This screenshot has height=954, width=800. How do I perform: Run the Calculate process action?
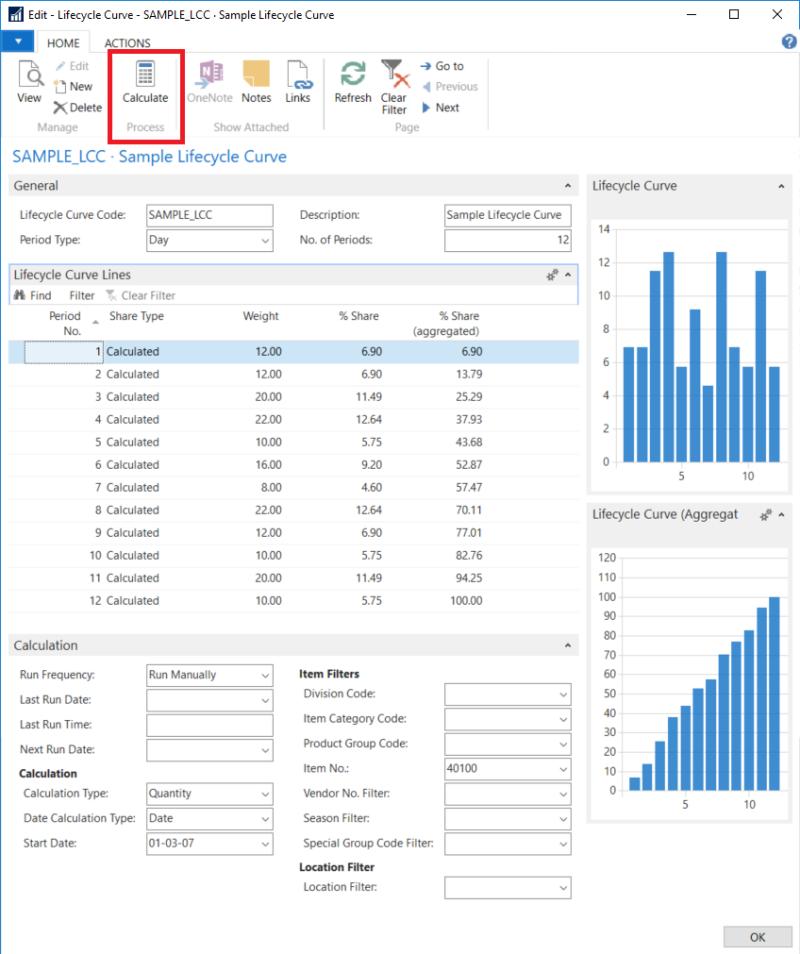pyautogui.click(x=145, y=85)
